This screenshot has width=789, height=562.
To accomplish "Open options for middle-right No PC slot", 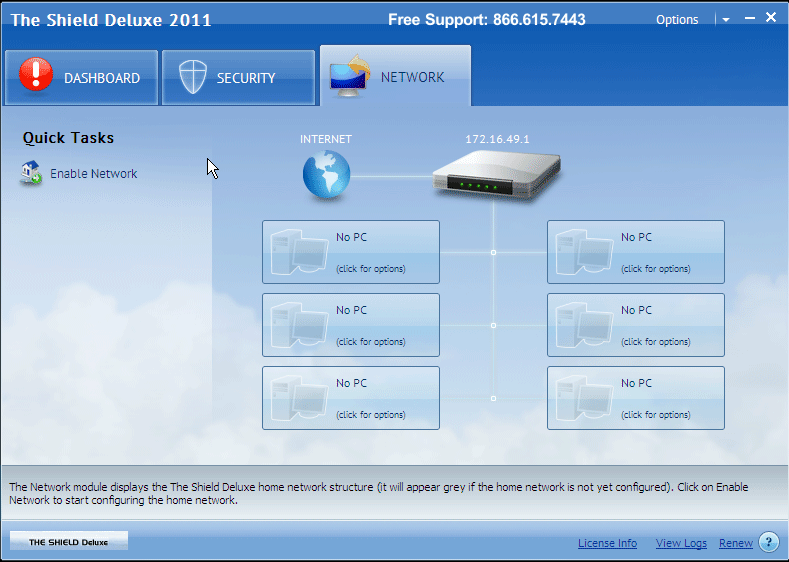I will click(636, 325).
